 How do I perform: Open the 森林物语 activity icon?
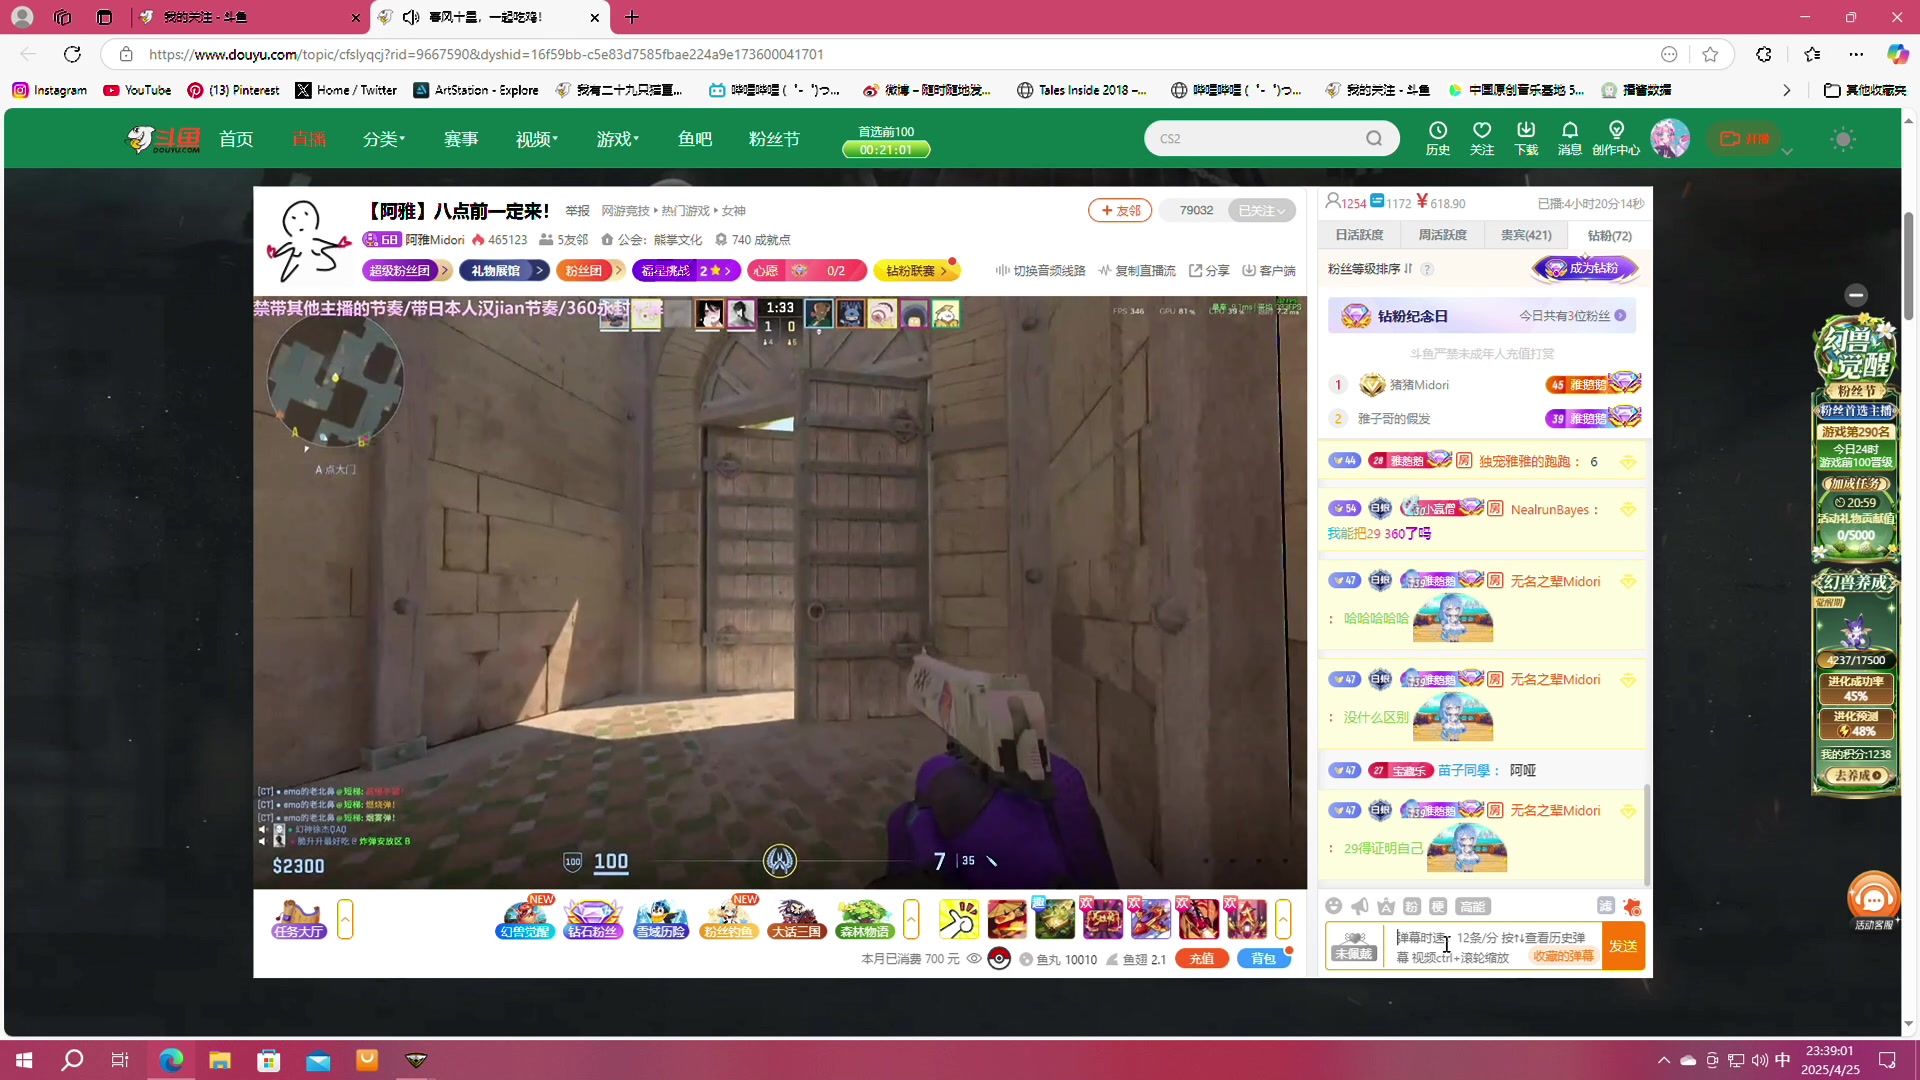pyautogui.click(x=865, y=919)
